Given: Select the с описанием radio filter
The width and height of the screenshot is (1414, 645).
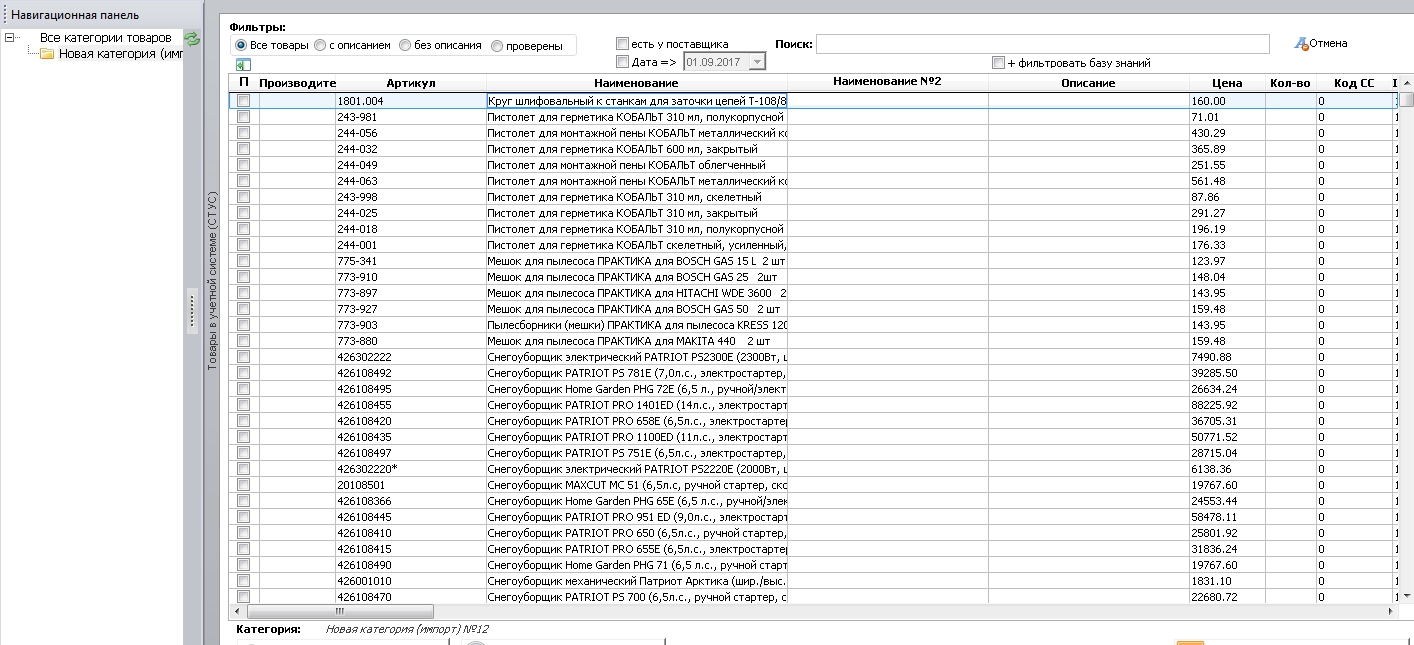Looking at the screenshot, I should pos(320,45).
